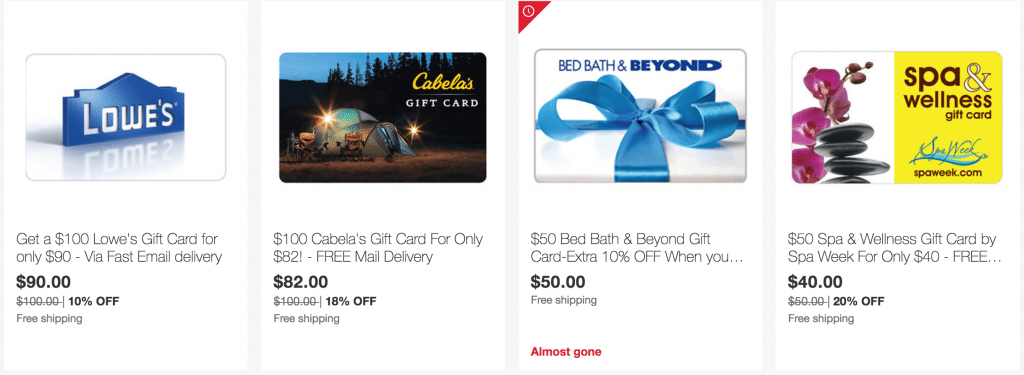
Task: Open the $50 Spa & Wellness title link
Action: [x=895, y=248]
